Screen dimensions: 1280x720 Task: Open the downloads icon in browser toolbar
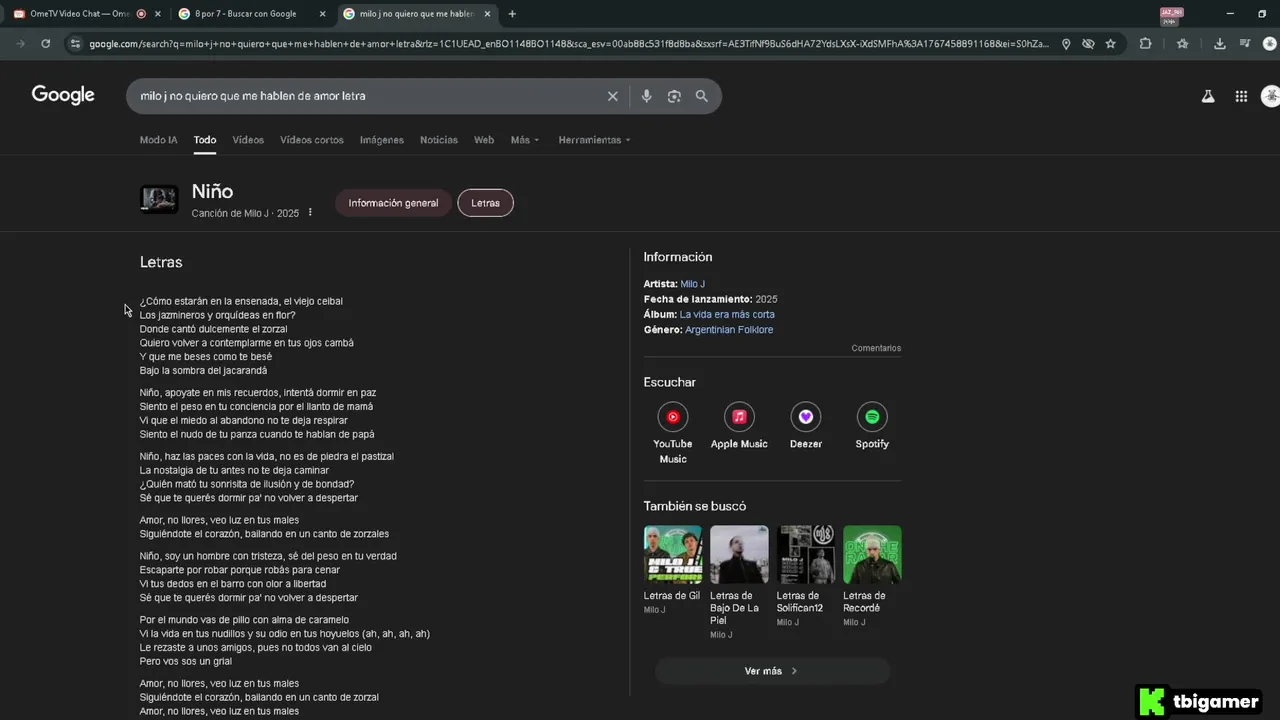pos(1220,44)
